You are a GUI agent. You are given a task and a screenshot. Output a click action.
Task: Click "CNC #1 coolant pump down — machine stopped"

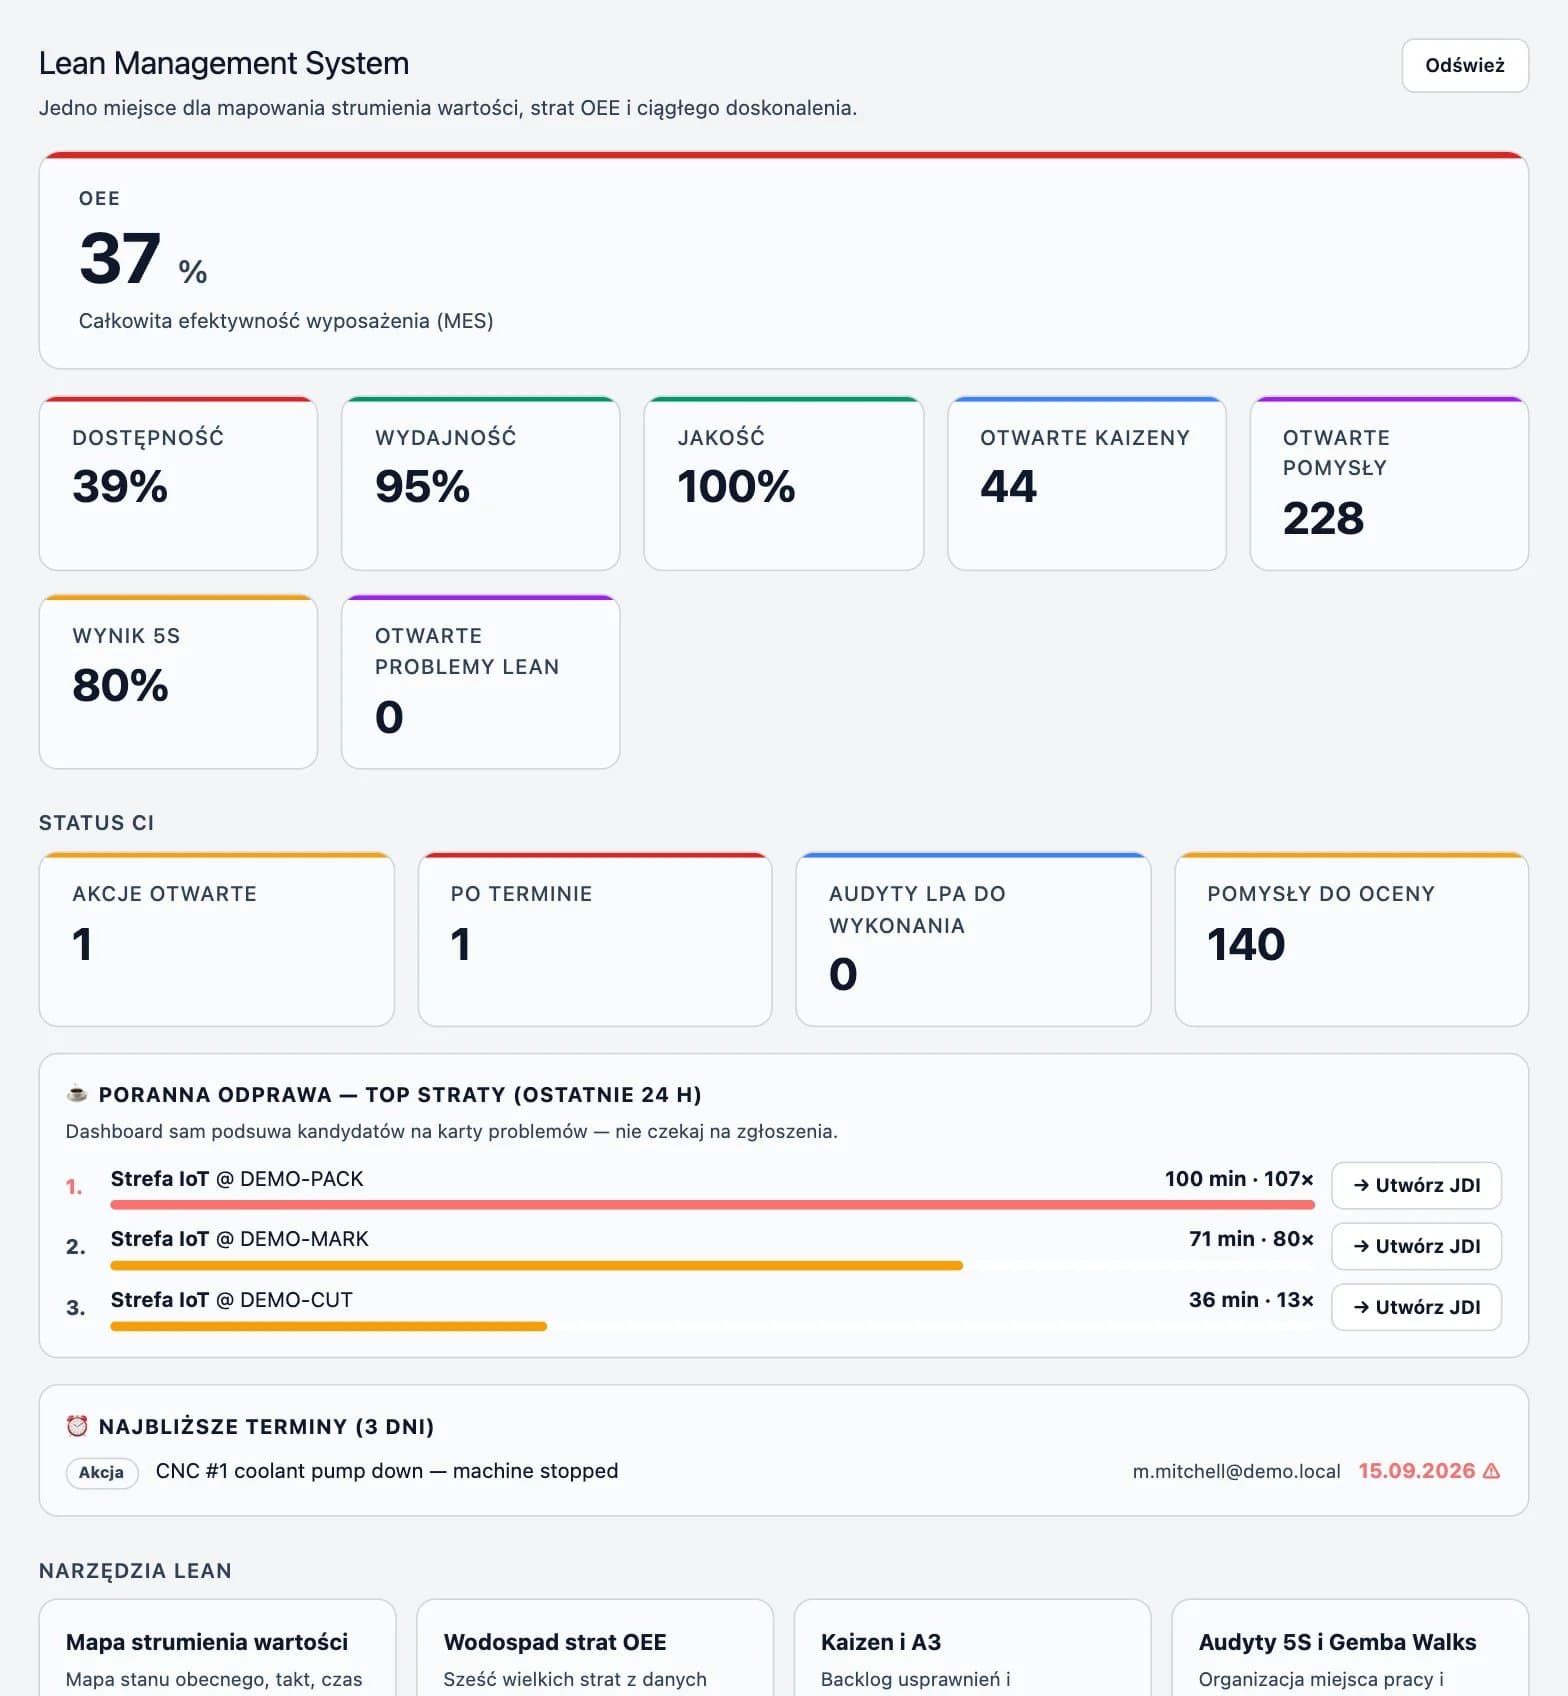tap(387, 1471)
